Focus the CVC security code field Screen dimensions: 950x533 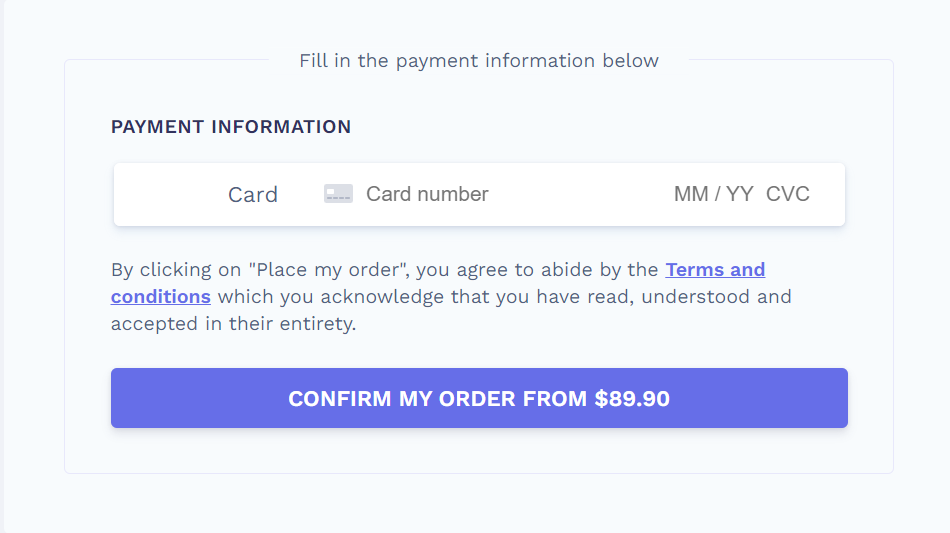[788, 194]
